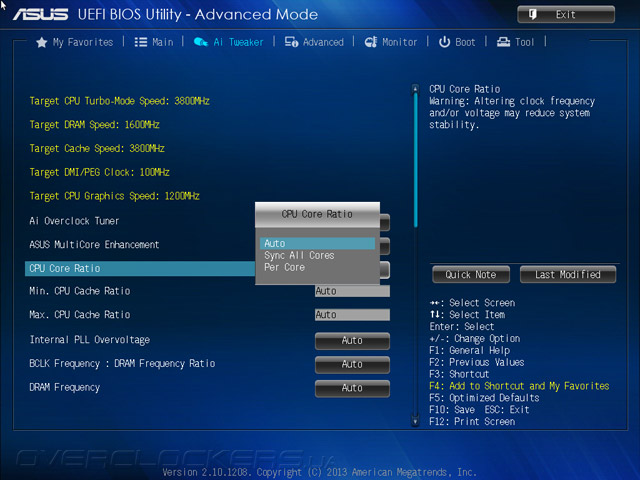Screen dimensions: 640x480
Task: Select Internal PLL Overvoltage label
Action: coord(89,340)
